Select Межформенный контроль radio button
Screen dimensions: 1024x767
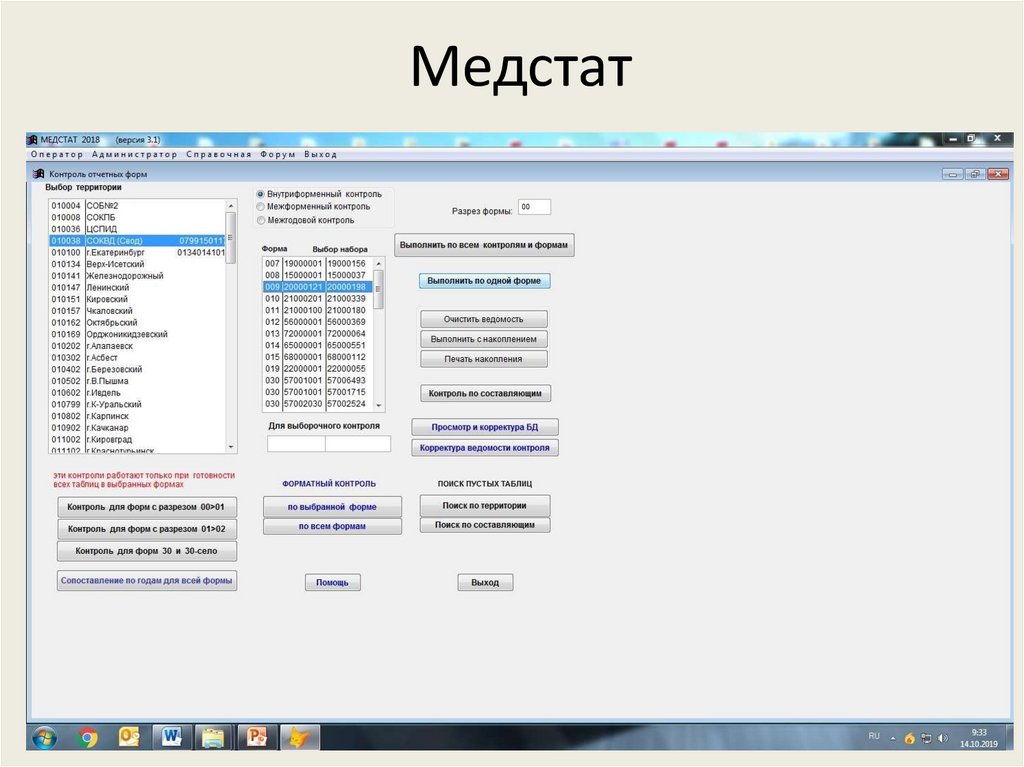[x=261, y=206]
